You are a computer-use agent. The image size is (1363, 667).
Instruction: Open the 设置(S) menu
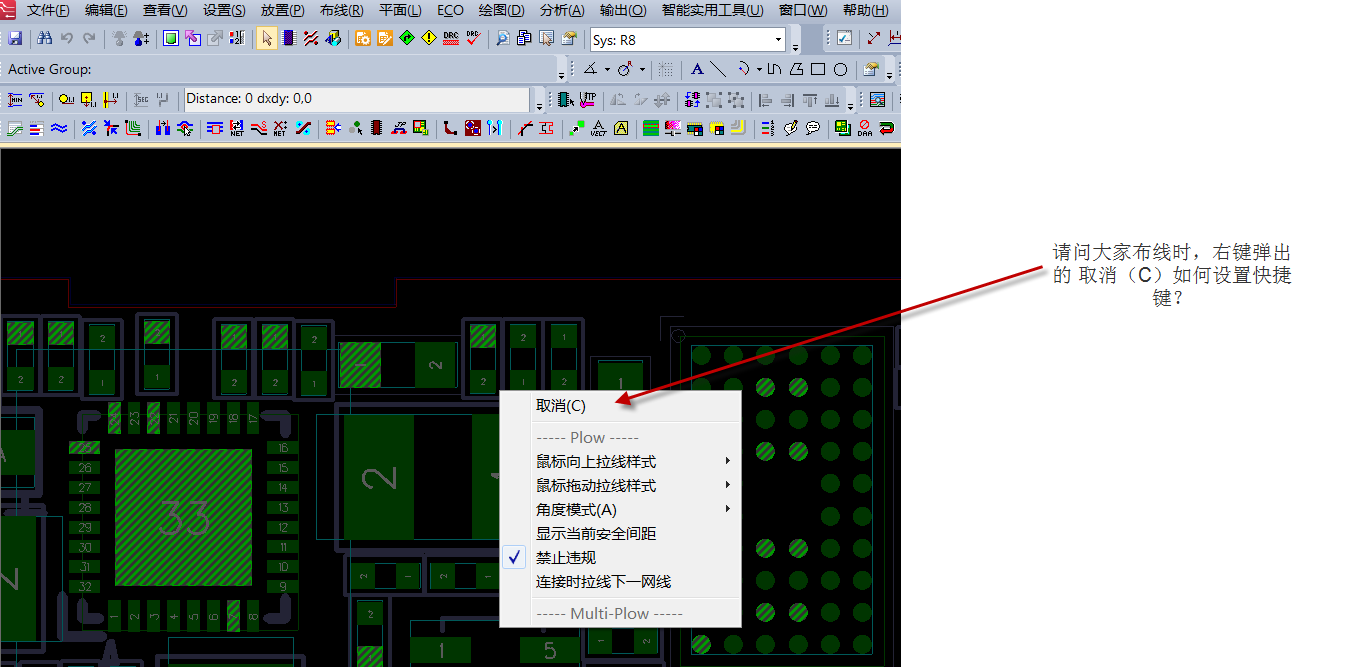224,10
